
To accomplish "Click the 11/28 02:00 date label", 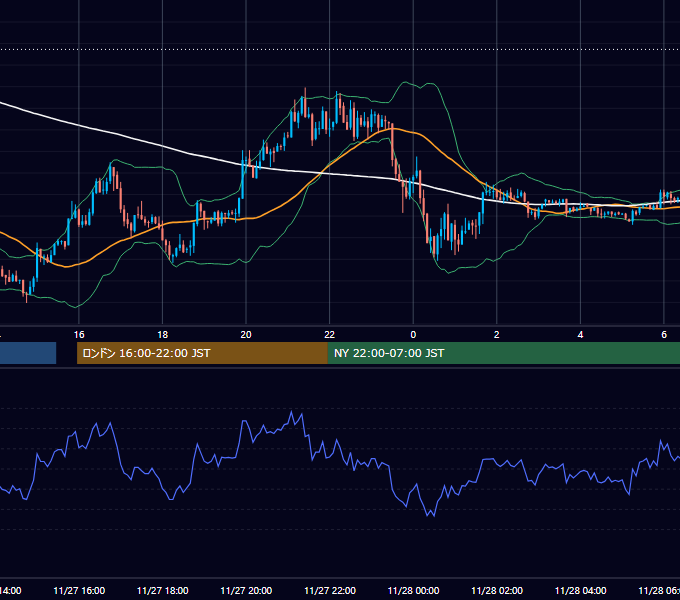I will 497,590.
